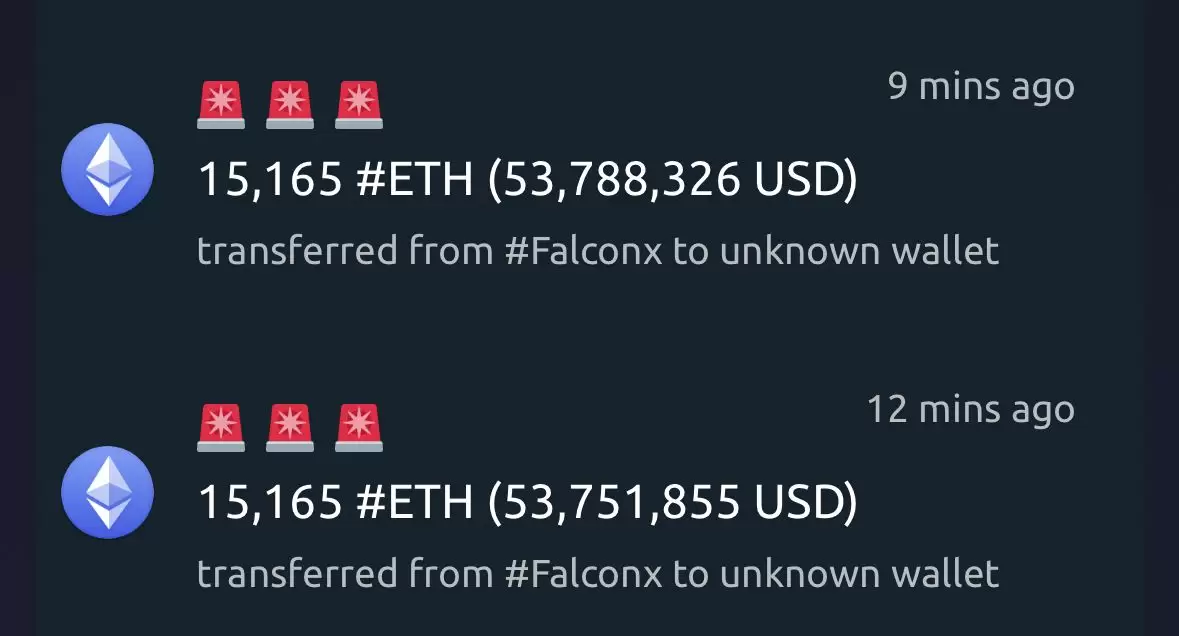Click "unknown wallet" in the 12 mins ago transfer

tap(859, 574)
